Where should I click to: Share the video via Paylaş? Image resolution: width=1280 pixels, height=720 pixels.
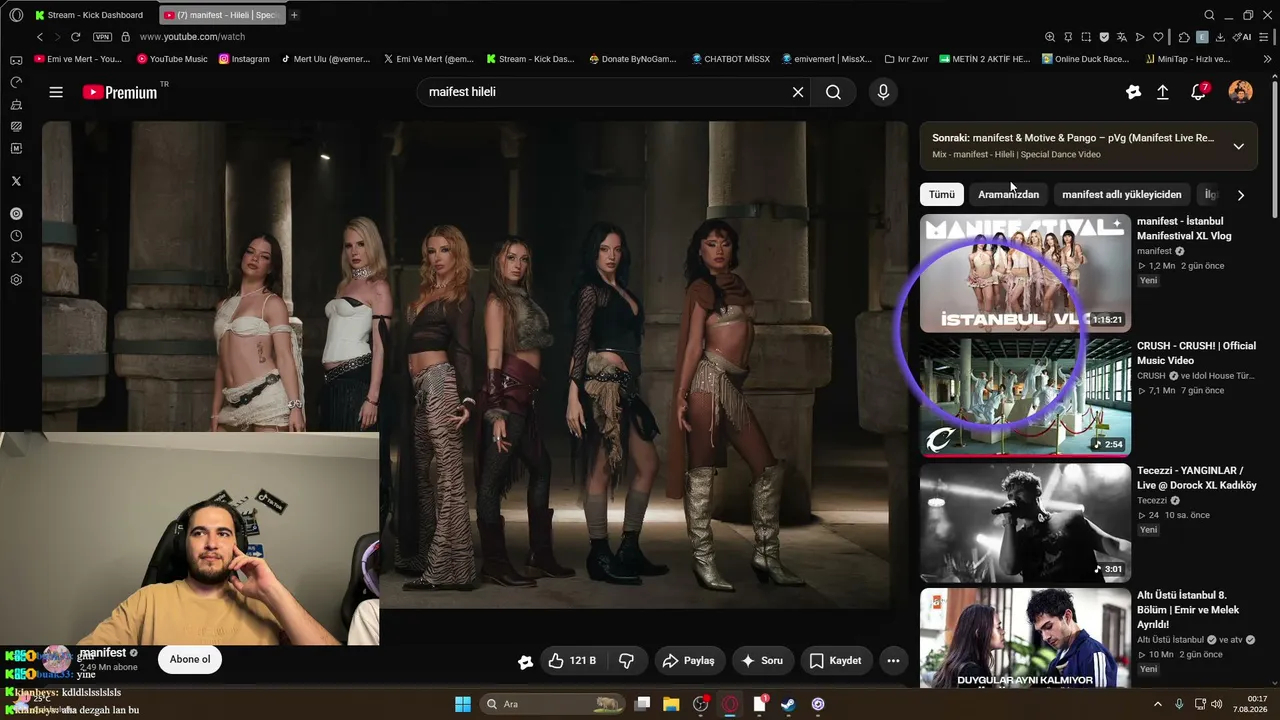point(689,661)
